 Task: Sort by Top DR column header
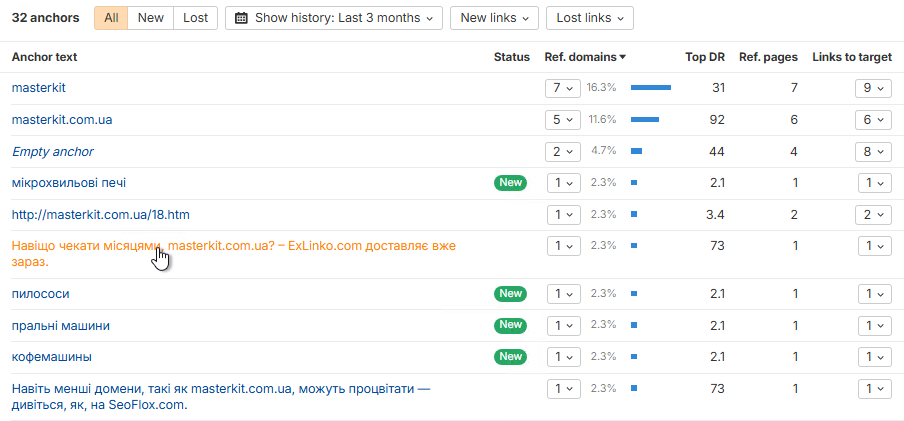pos(705,57)
